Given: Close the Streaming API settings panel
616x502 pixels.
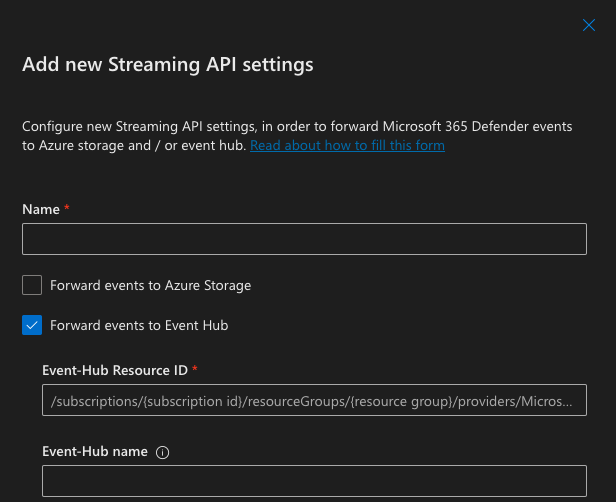Looking at the screenshot, I should tap(589, 25).
